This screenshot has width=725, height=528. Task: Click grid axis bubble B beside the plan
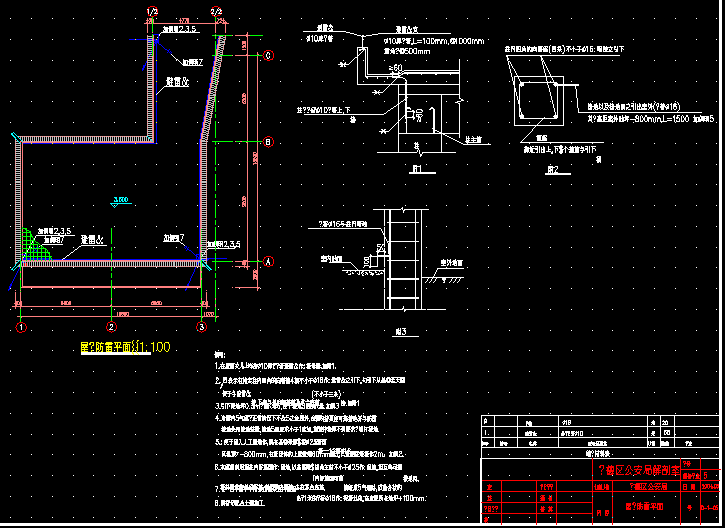click(269, 141)
